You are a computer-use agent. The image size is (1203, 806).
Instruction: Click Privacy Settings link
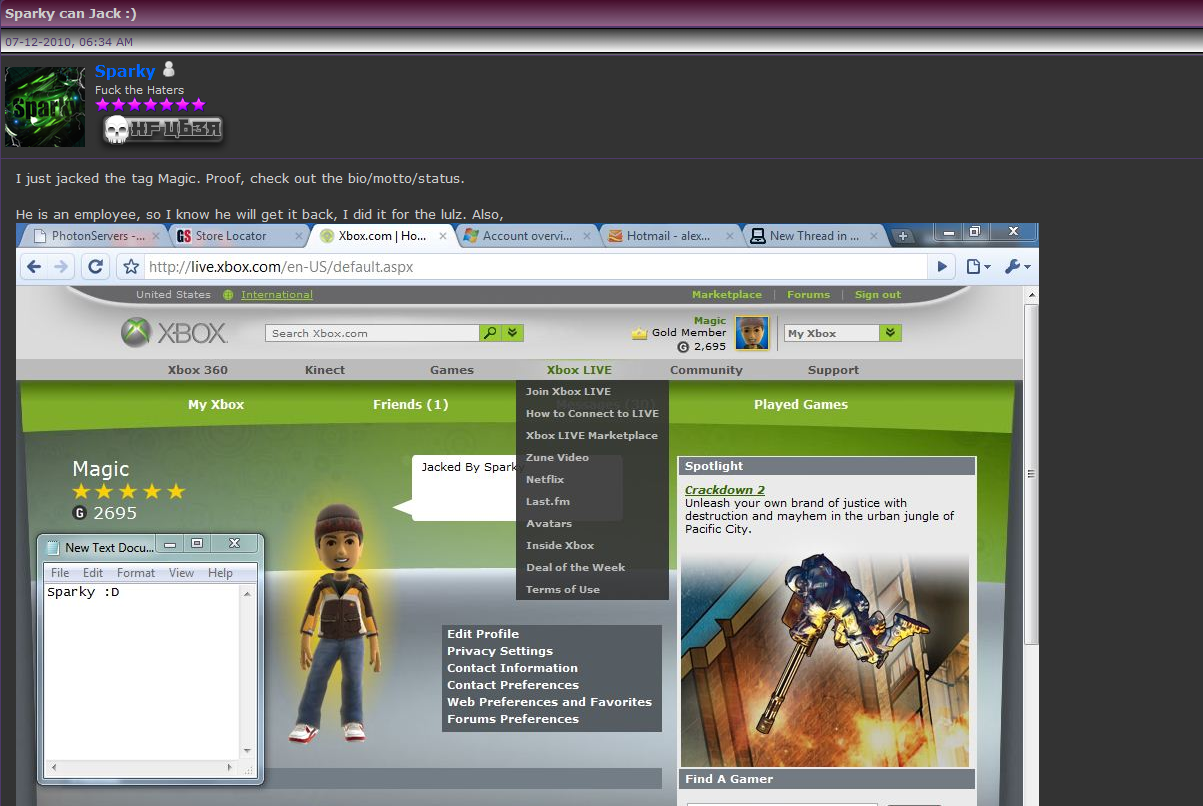pos(500,651)
